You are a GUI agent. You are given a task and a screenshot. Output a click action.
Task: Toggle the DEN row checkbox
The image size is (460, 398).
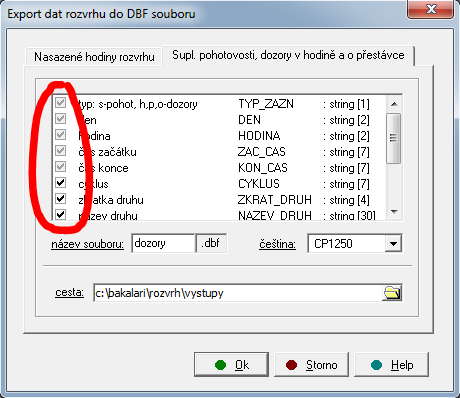60,119
